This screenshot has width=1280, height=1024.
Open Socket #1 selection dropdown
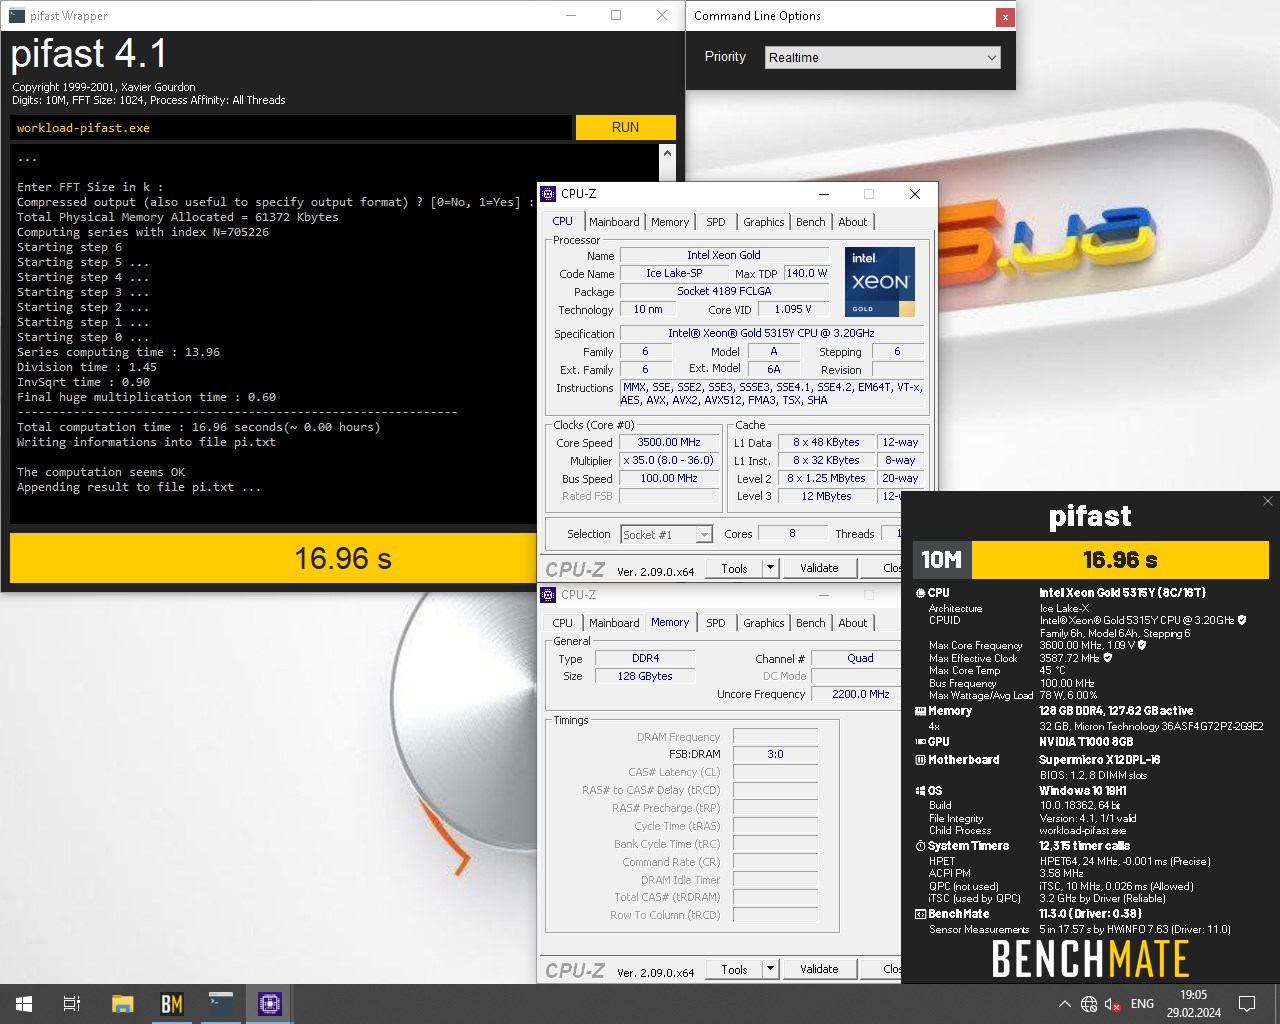click(x=667, y=535)
